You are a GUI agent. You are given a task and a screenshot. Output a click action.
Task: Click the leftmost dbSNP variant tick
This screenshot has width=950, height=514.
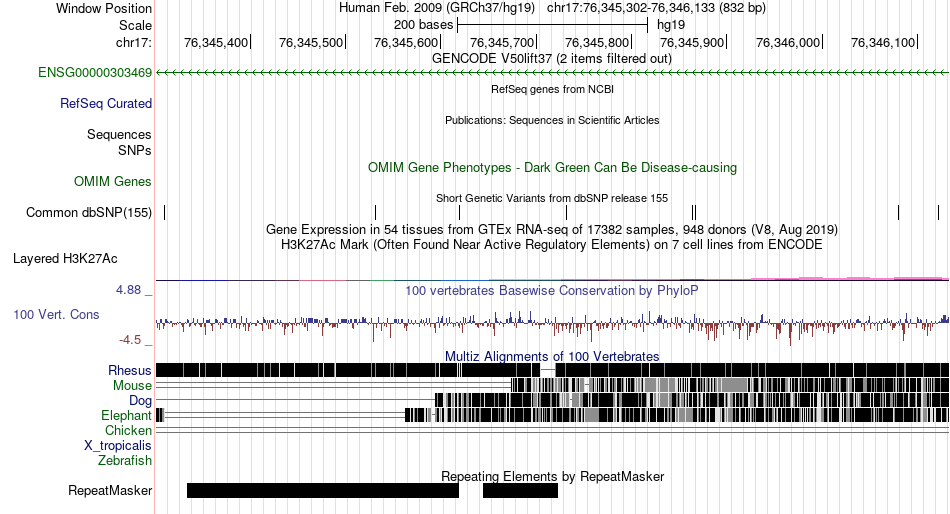[165, 212]
